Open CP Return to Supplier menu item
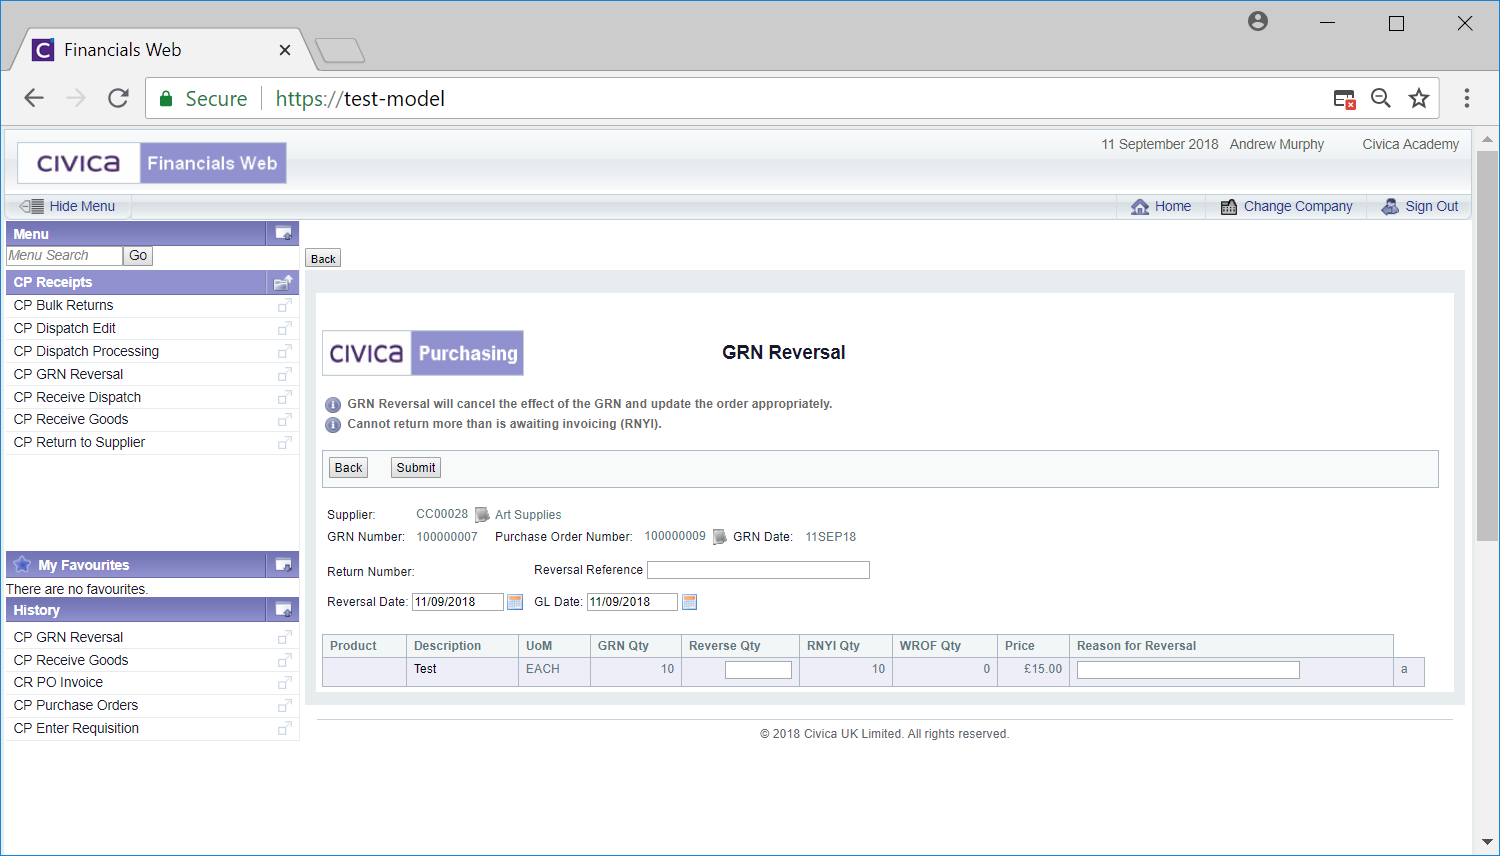1500x856 pixels. coord(79,442)
